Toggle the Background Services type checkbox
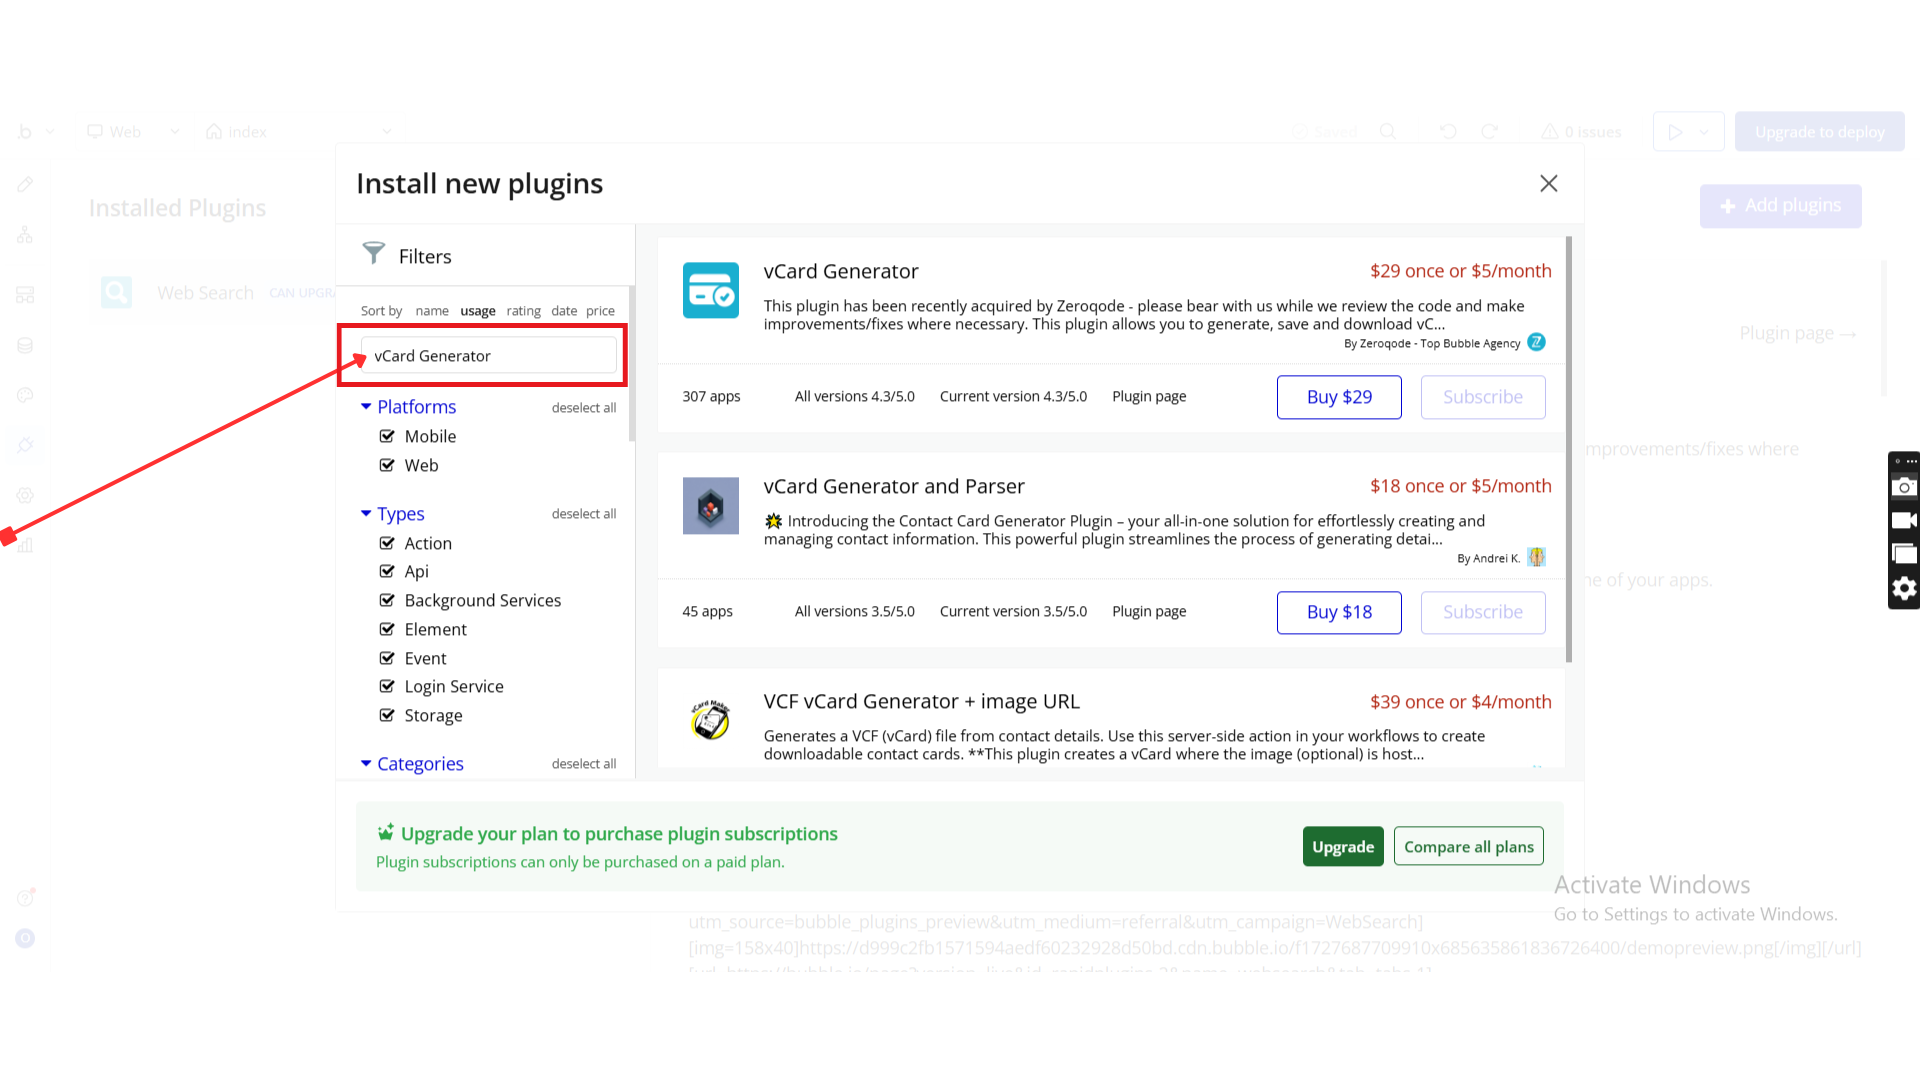 pos(387,600)
